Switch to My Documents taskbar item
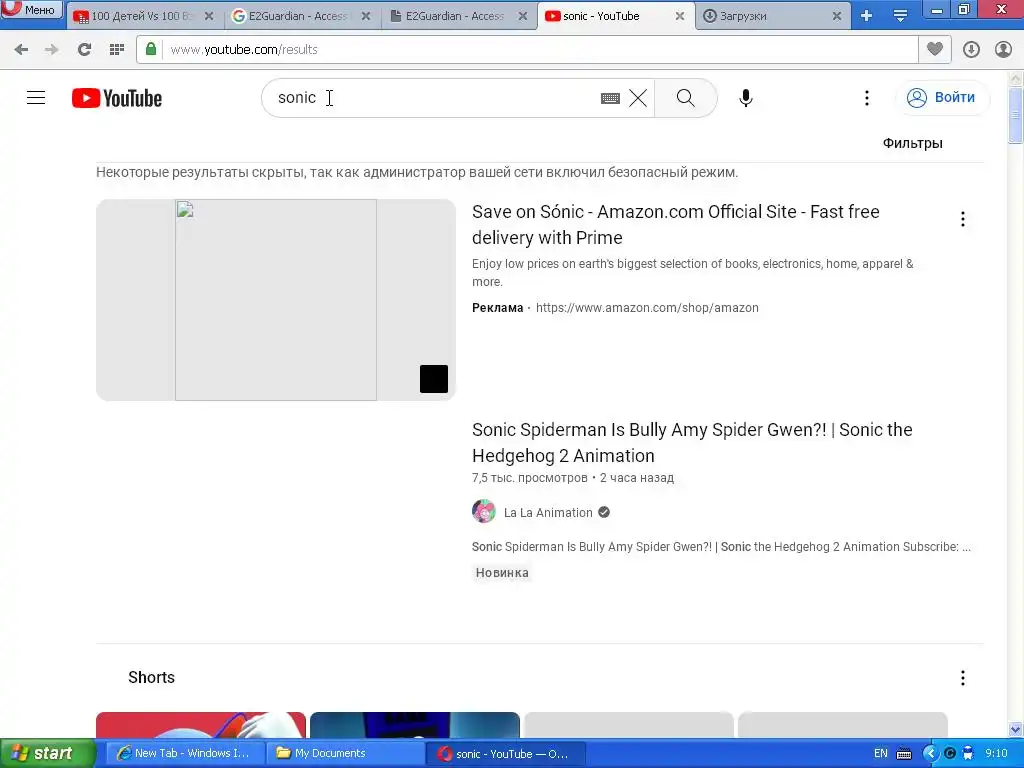Screen dimensions: 1024x768 344,754
